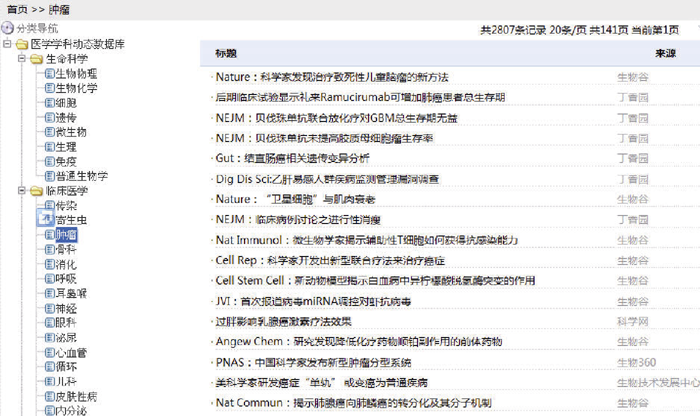The image size is (700, 416).
Task: Click the document icon beside 遗传
Action: coord(50,117)
